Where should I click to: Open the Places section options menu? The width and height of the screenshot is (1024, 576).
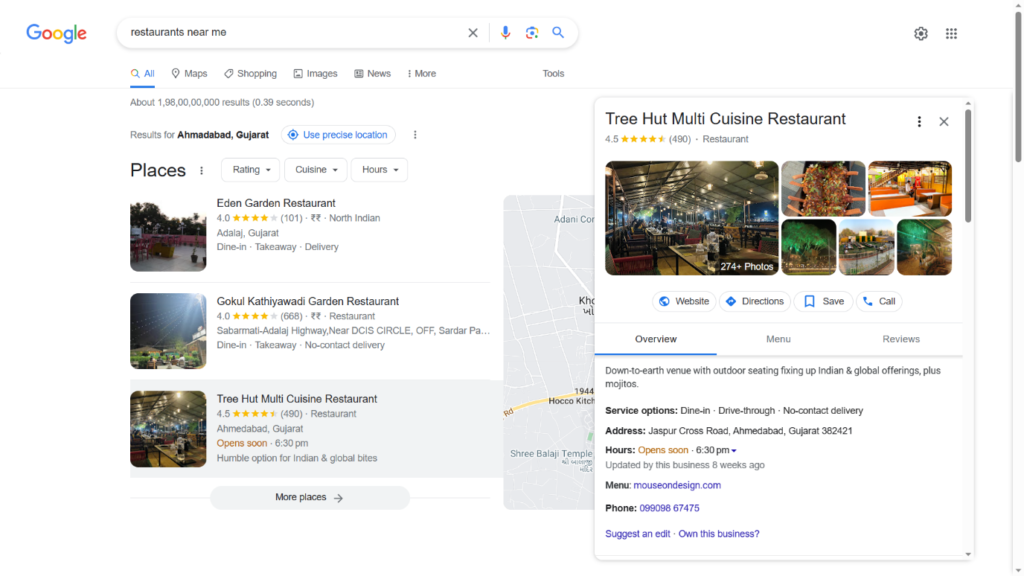click(201, 170)
